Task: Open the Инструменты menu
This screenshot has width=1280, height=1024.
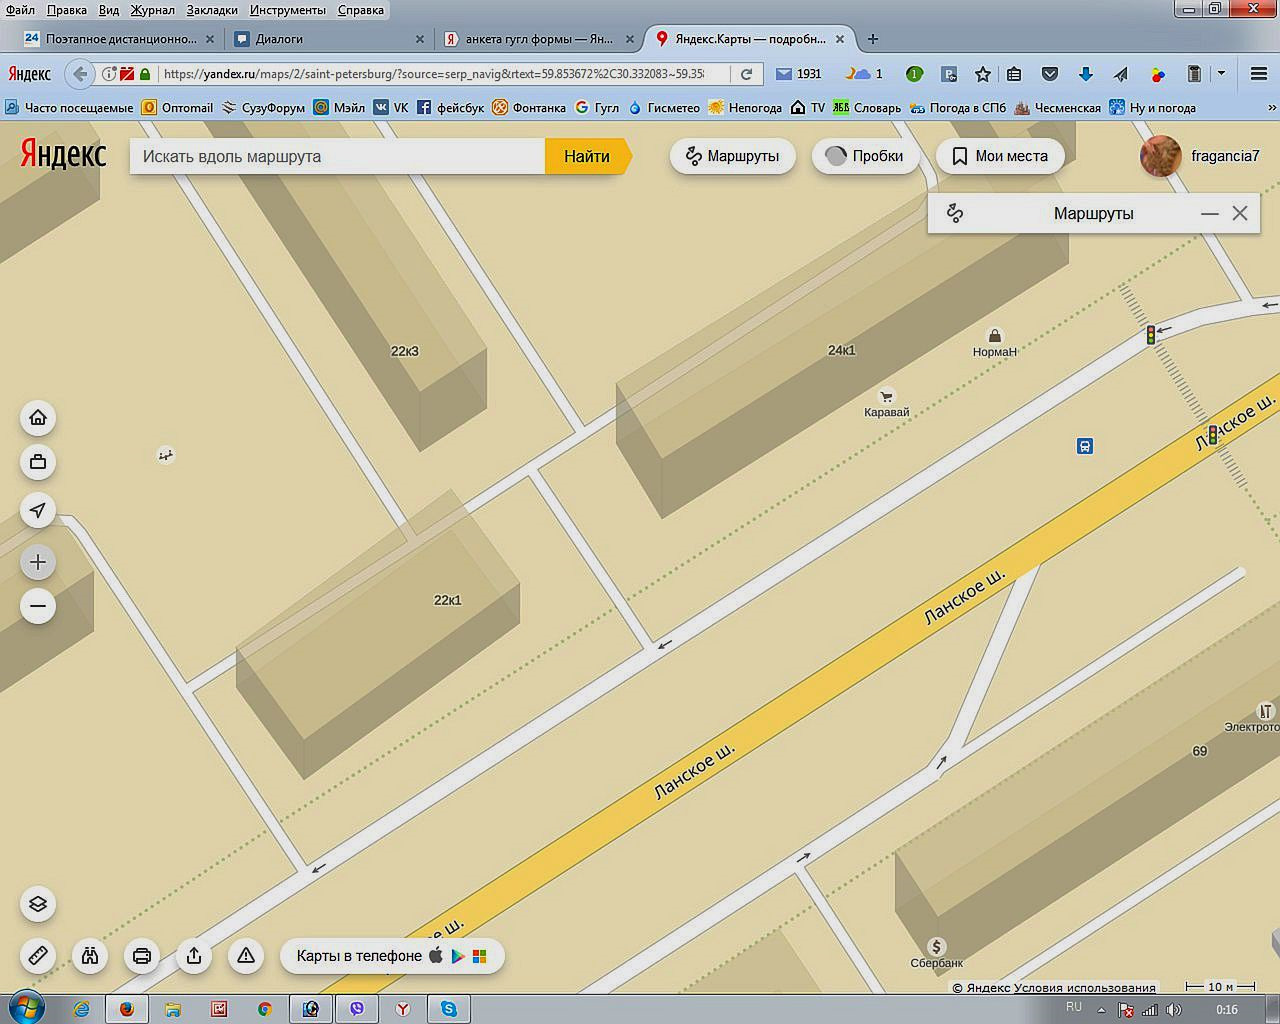Action: [288, 10]
